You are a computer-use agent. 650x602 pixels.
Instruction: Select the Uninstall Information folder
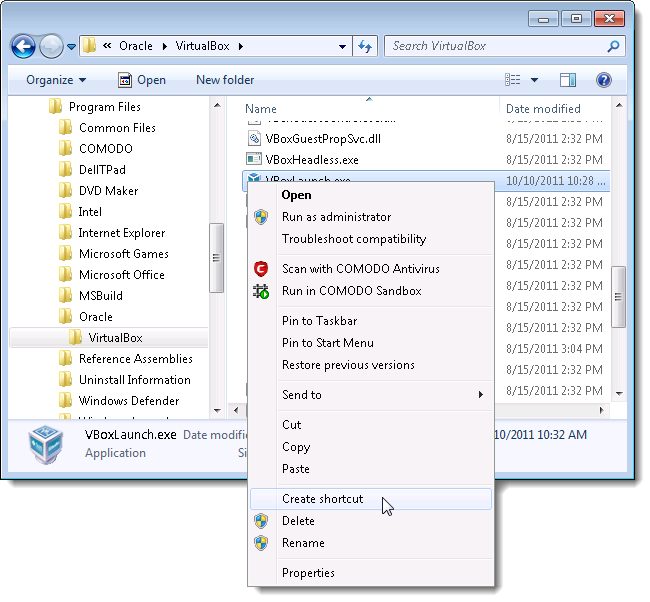(x=135, y=380)
